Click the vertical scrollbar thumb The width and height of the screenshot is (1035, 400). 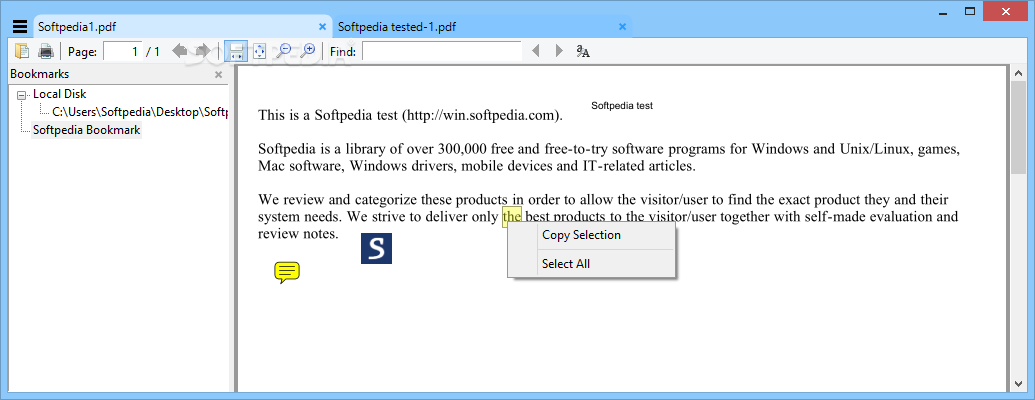coord(1018,127)
